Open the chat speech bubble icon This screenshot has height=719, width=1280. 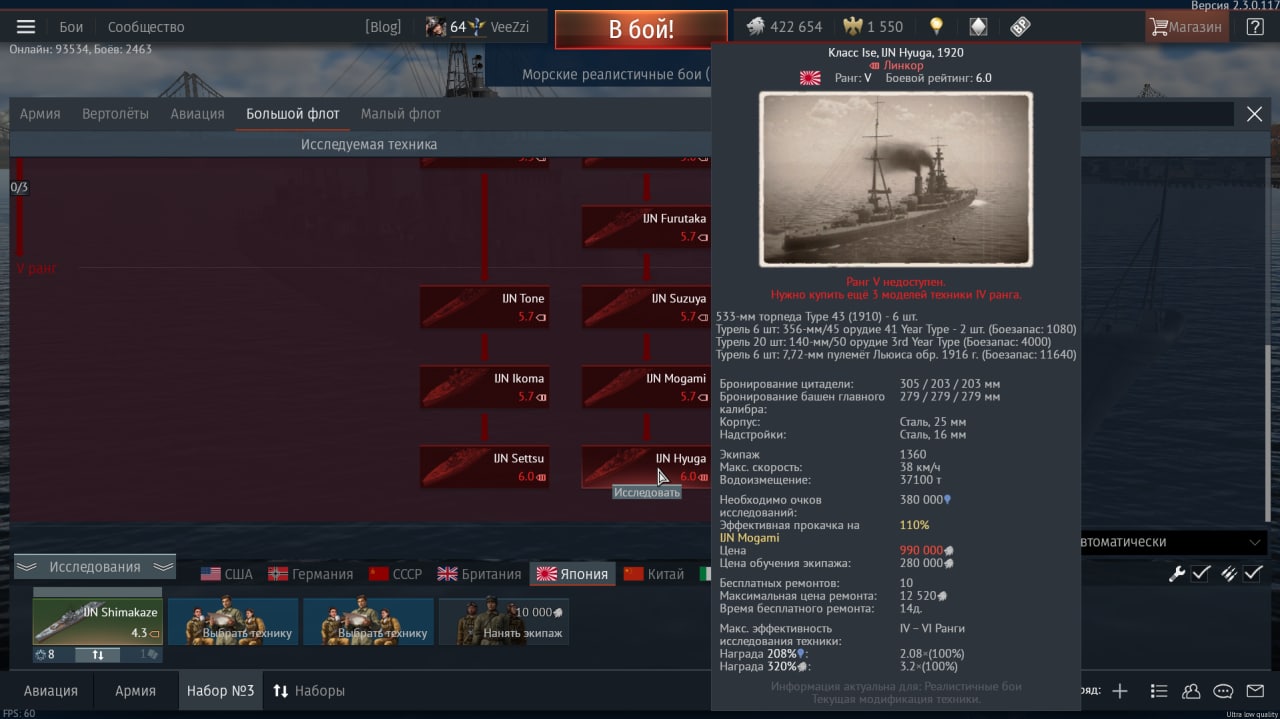[x=1223, y=691]
